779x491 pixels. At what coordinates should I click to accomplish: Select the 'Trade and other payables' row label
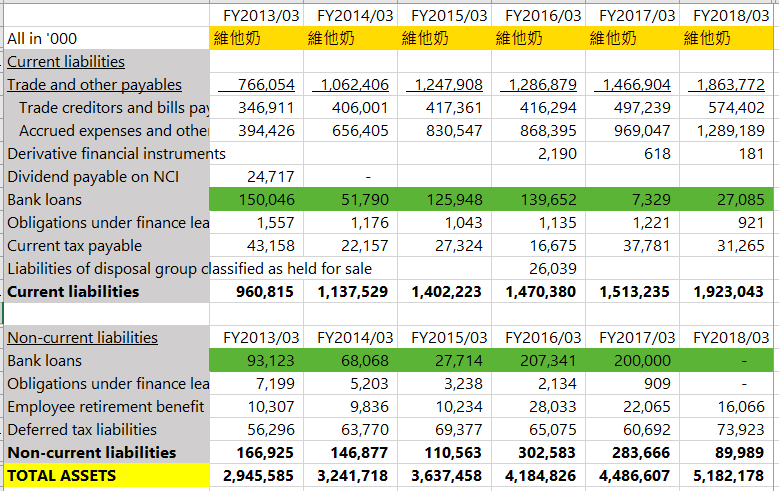click(x=107, y=84)
